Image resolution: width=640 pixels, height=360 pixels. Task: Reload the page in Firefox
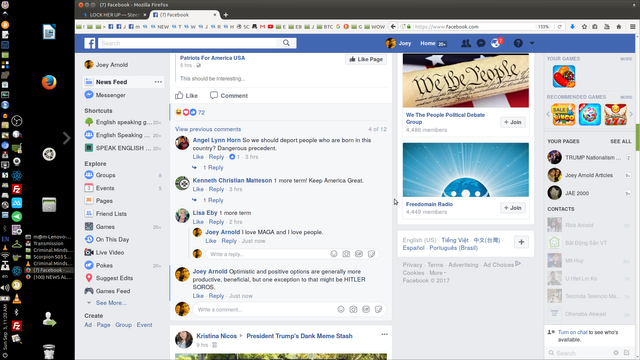tap(560, 27)
